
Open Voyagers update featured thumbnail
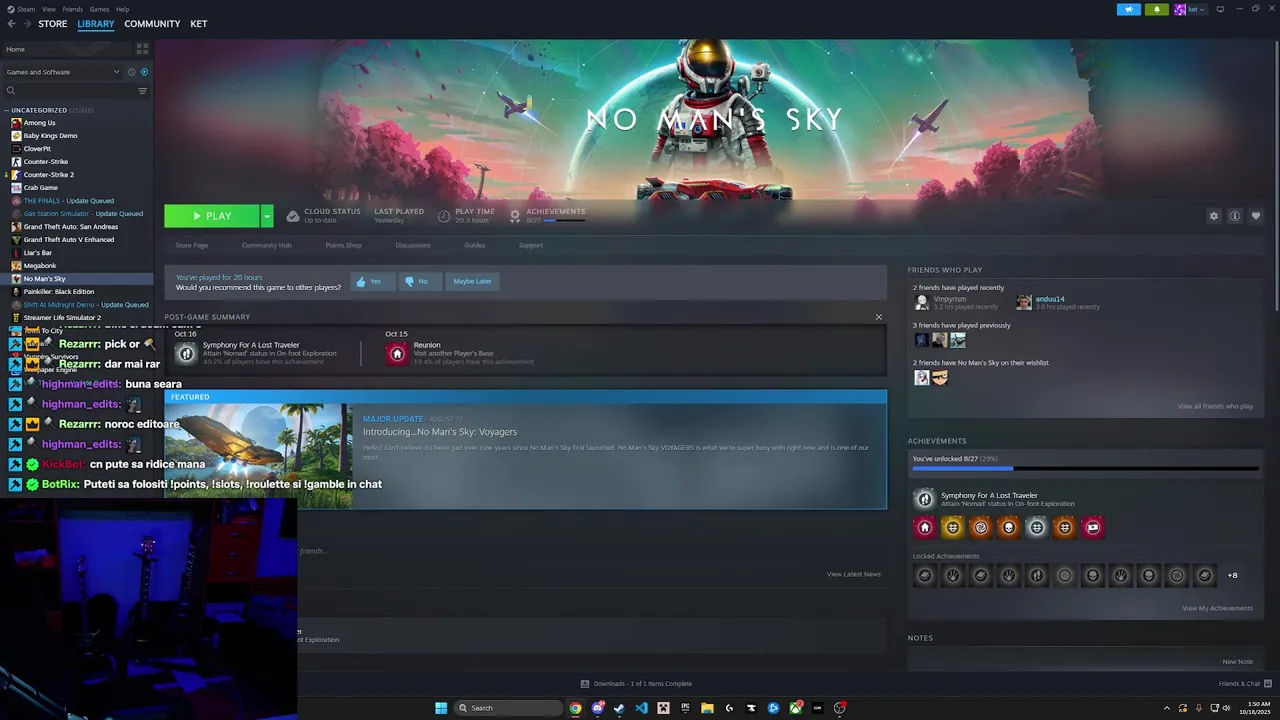tap(258, 456)
